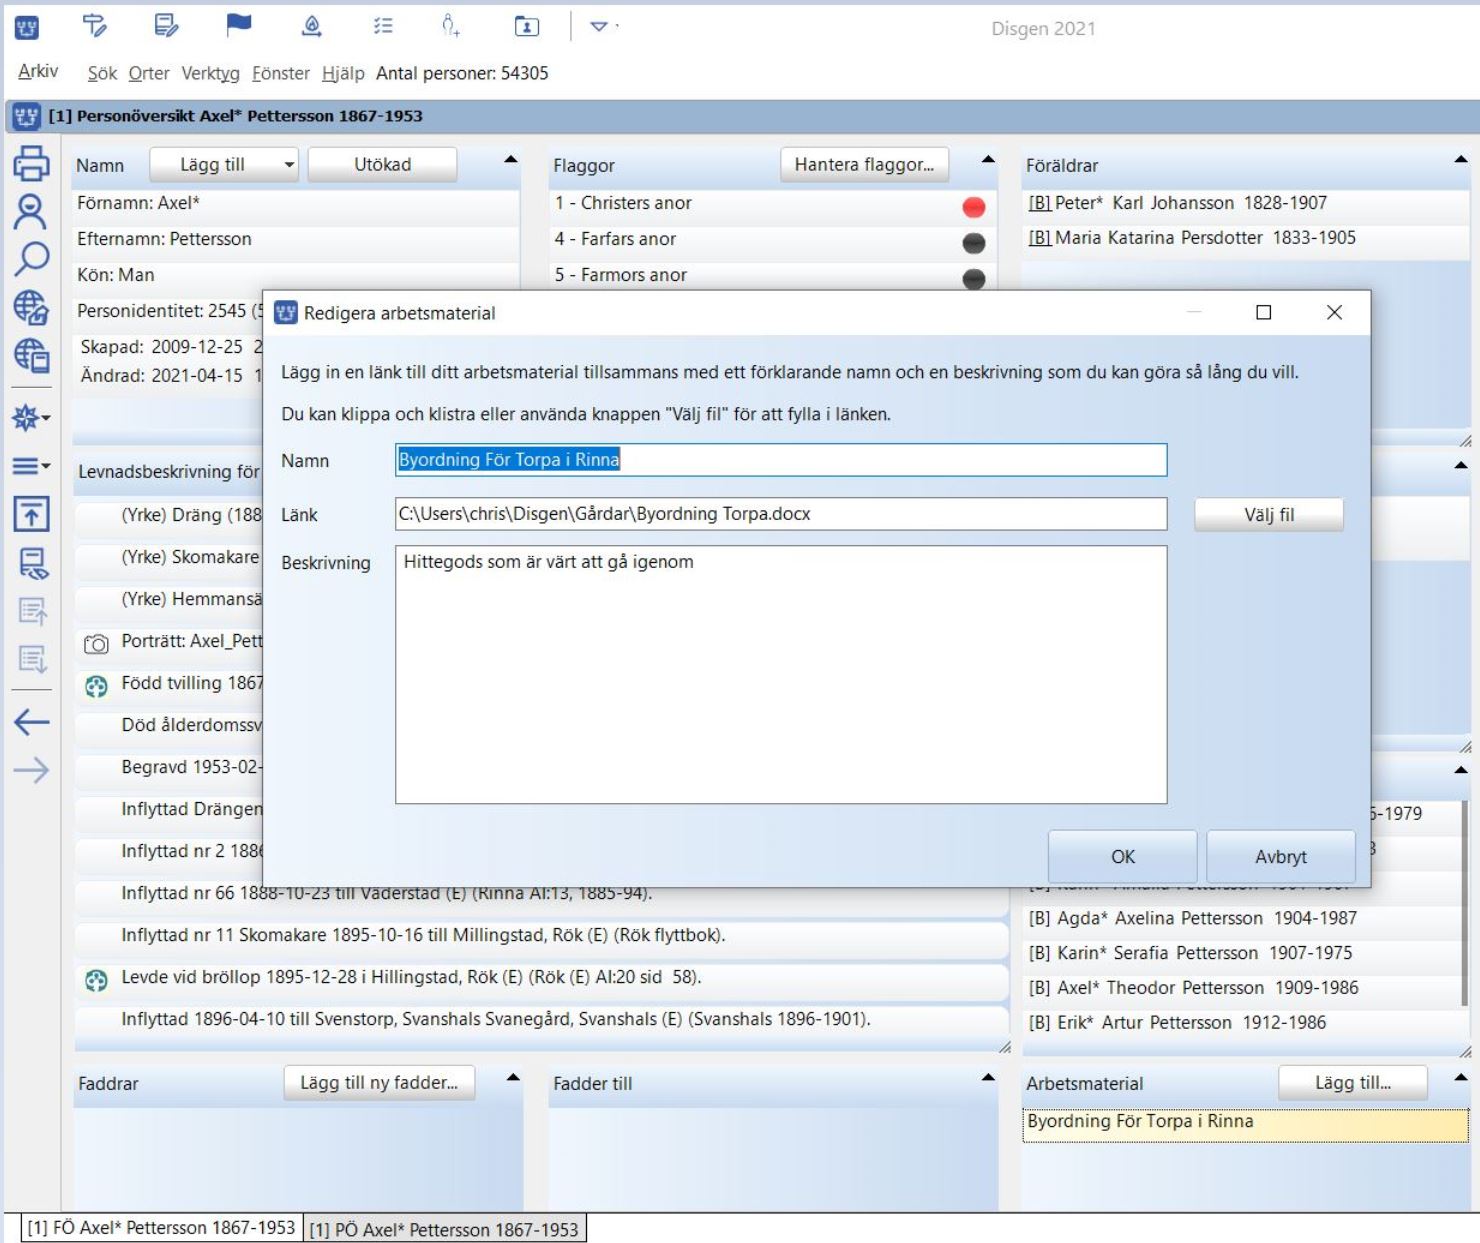Collapse the Namn panel
This screenshot has height=1243, width=1480.
[510, 159]
